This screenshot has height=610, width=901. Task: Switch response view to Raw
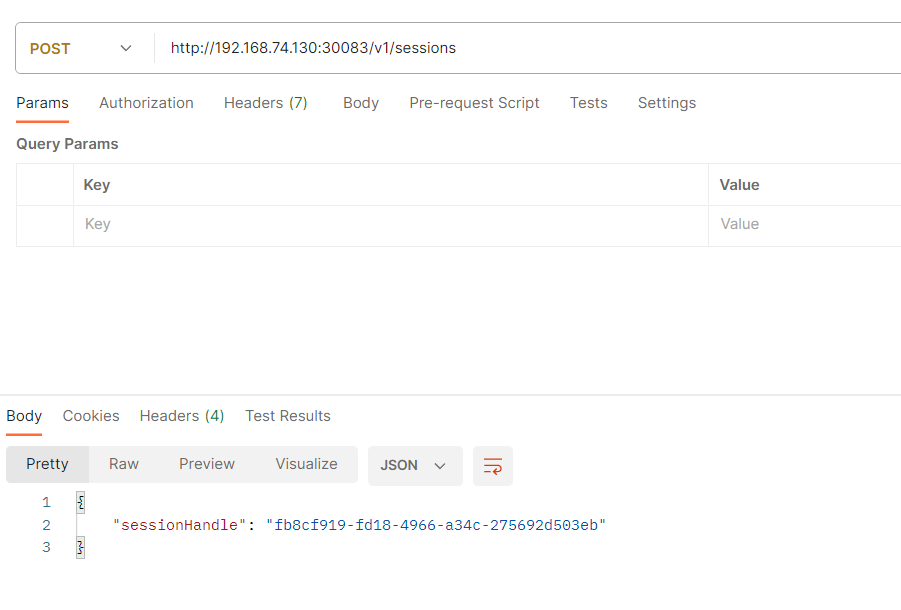pyautogui.click(x=124, y=464)
